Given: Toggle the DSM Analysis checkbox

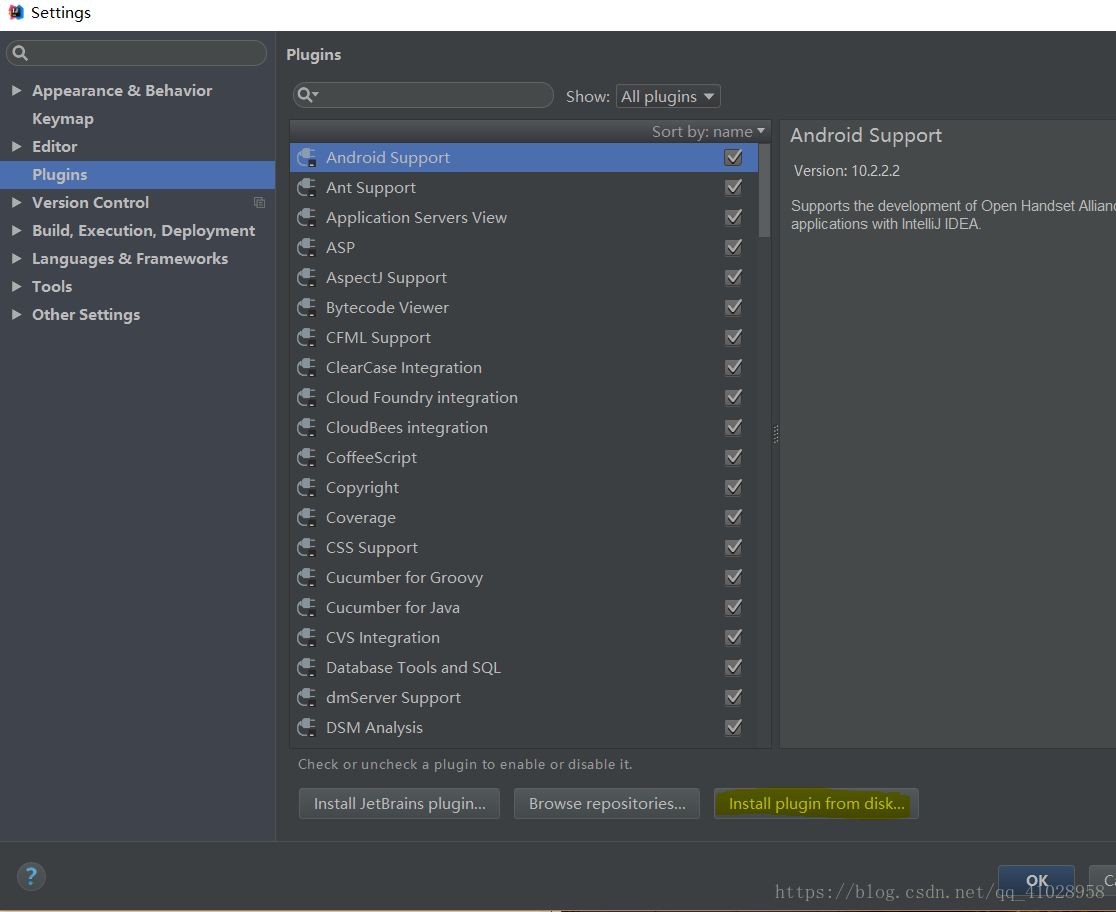Looking at the screenshot, I should coord(733,728).
